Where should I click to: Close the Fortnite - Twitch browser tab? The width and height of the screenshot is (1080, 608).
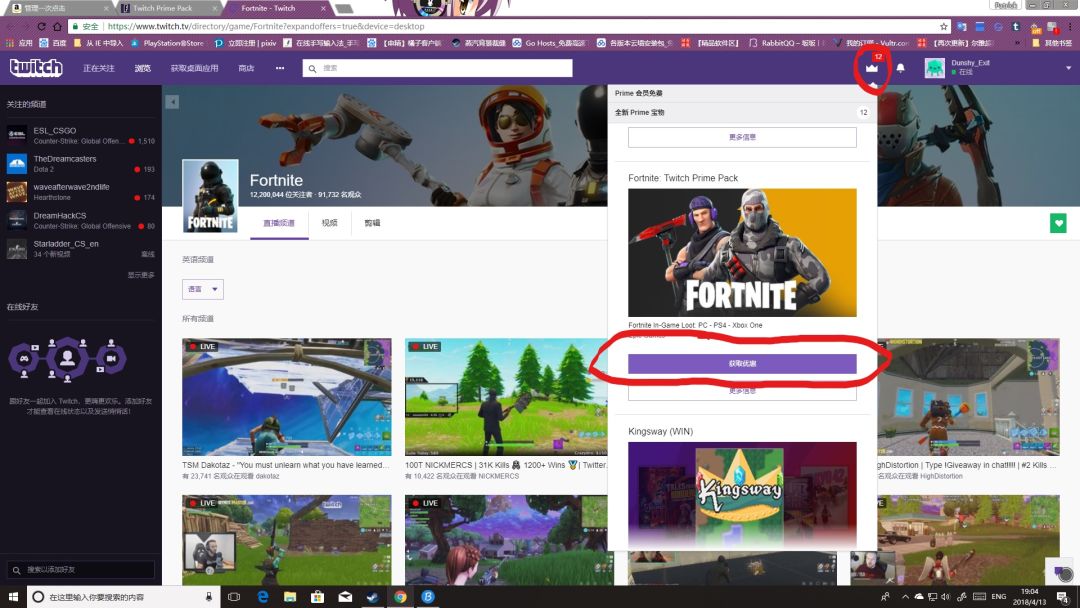pyautogui.click(x=323, y=8)
